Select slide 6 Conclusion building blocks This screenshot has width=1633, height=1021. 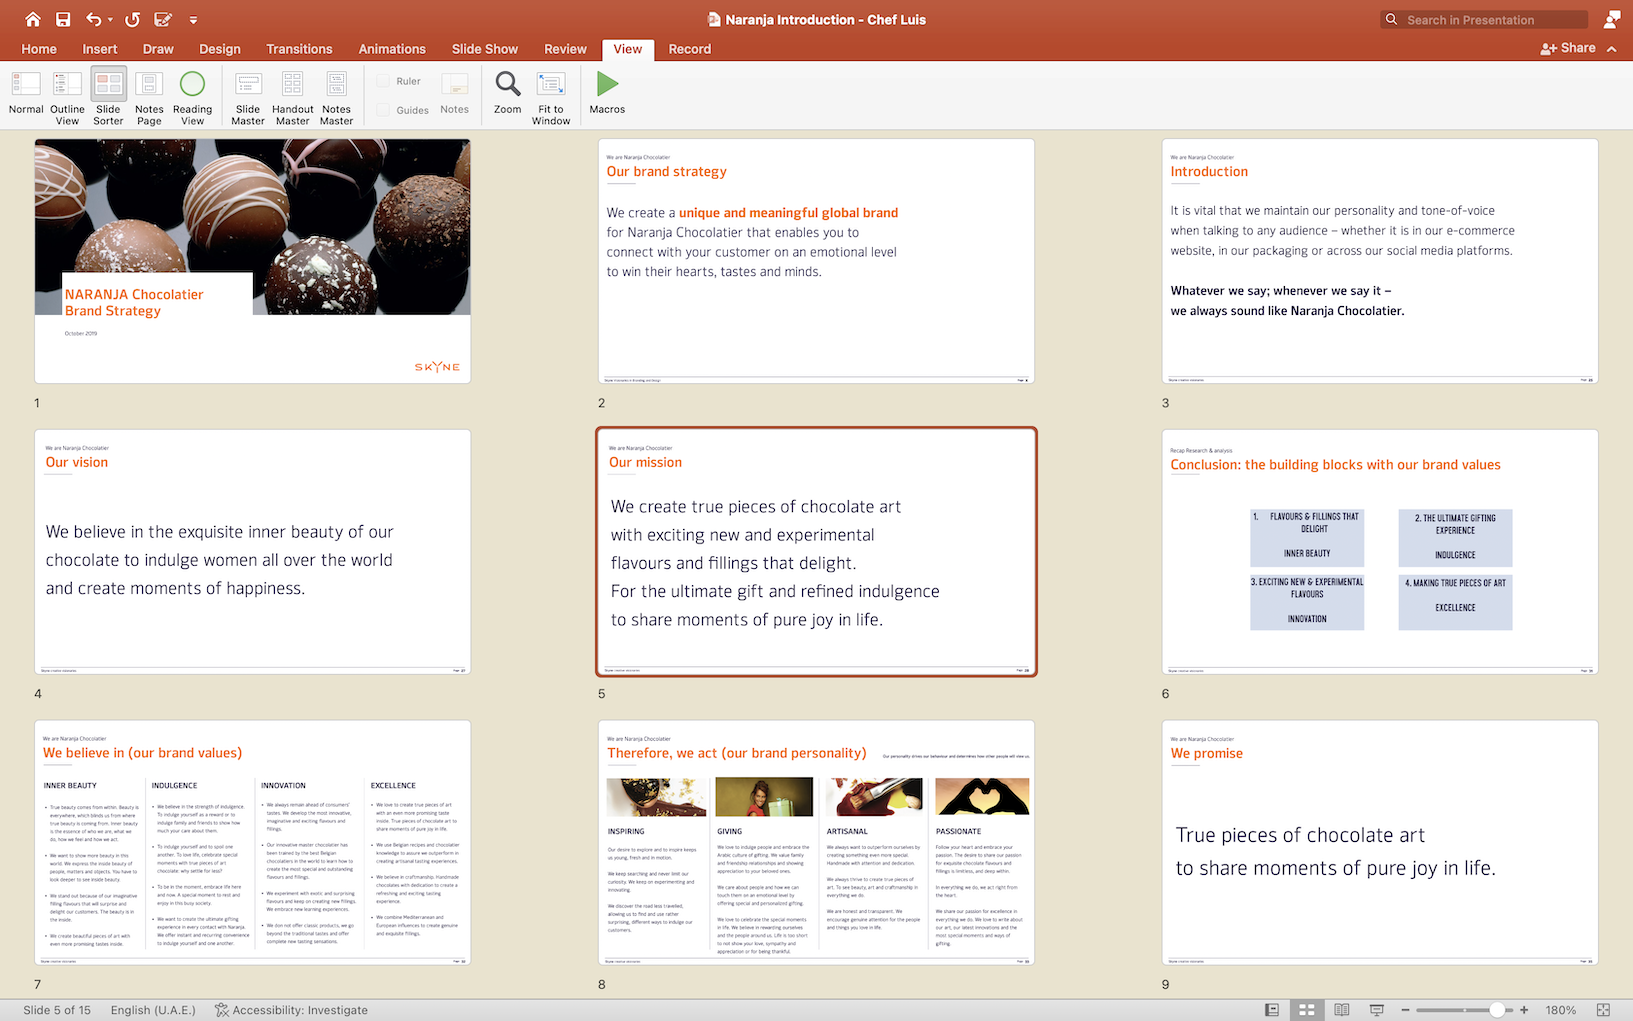tap(1380, 552)
